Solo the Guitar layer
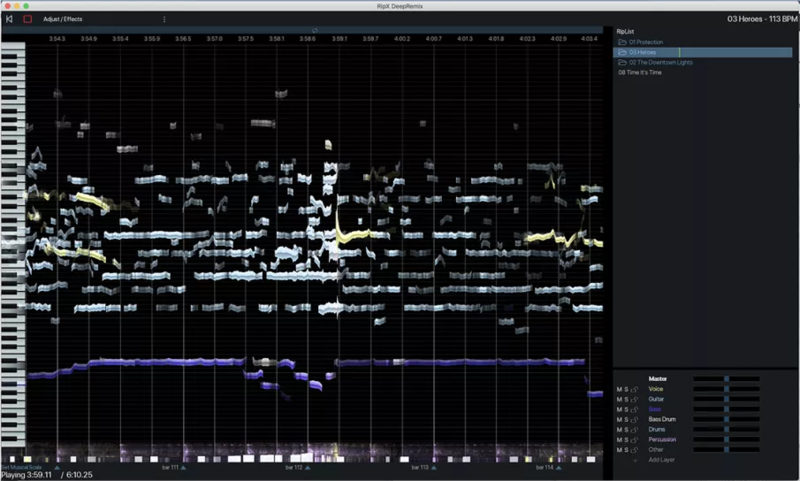 pyautogui.click(x=627, y=399)
